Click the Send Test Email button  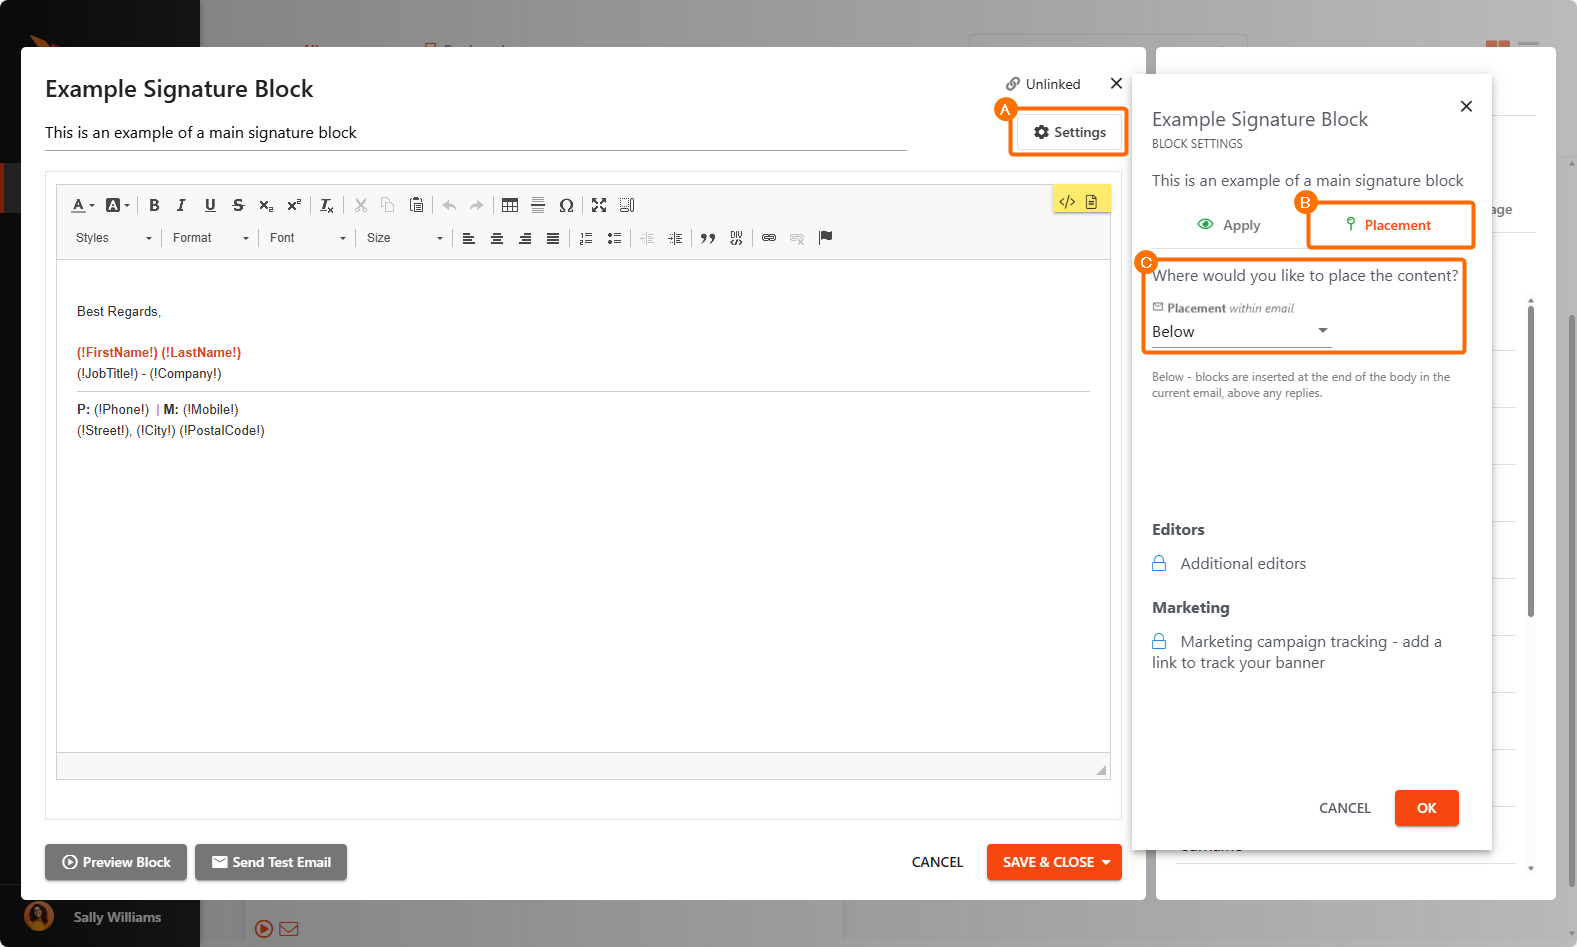point(271,862)
